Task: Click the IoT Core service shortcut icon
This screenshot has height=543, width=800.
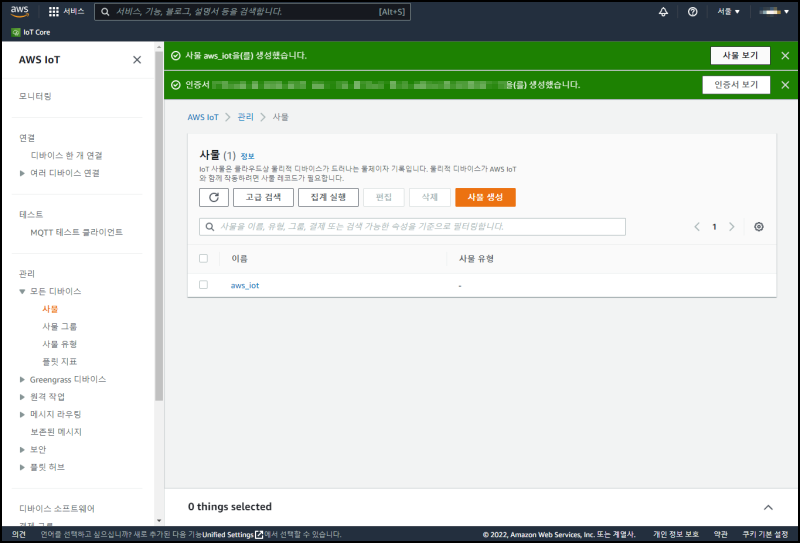Action: click(16, 32)
